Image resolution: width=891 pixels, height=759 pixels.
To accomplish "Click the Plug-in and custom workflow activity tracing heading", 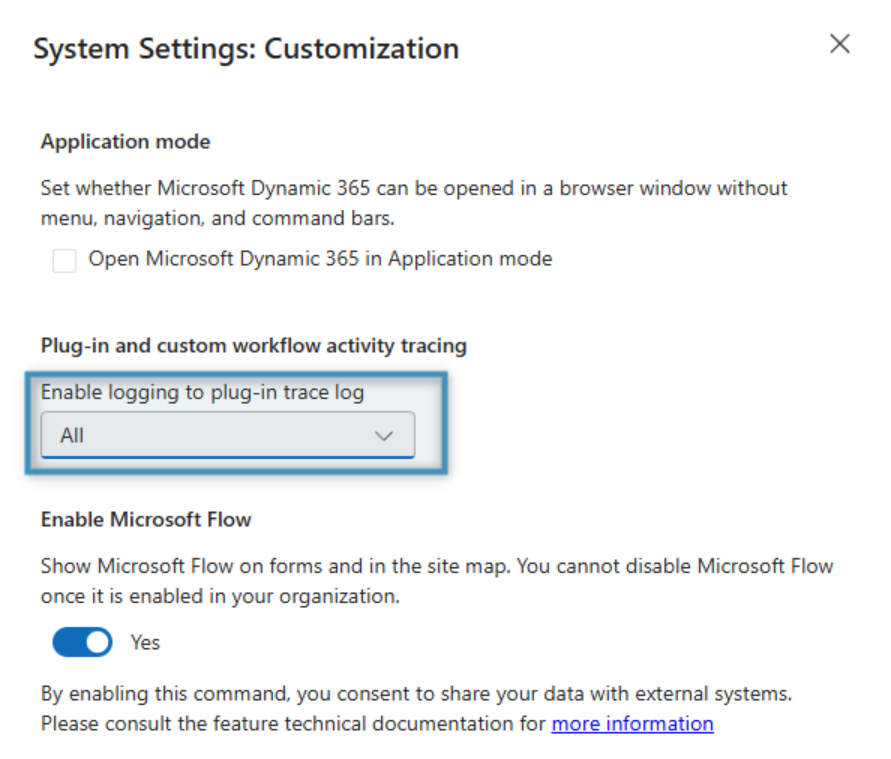I will (254, 345).
